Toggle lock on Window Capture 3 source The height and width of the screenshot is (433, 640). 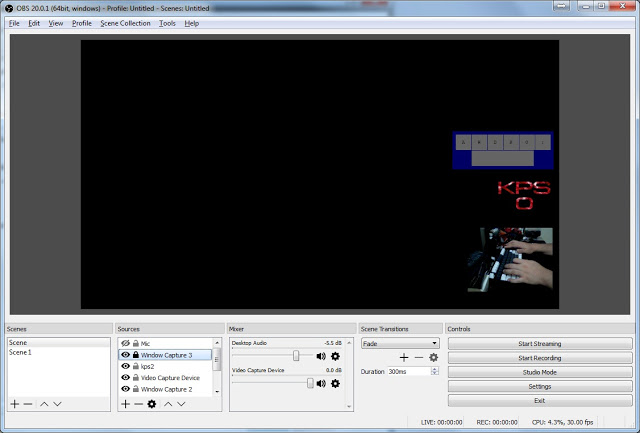(x=136, y=355)
